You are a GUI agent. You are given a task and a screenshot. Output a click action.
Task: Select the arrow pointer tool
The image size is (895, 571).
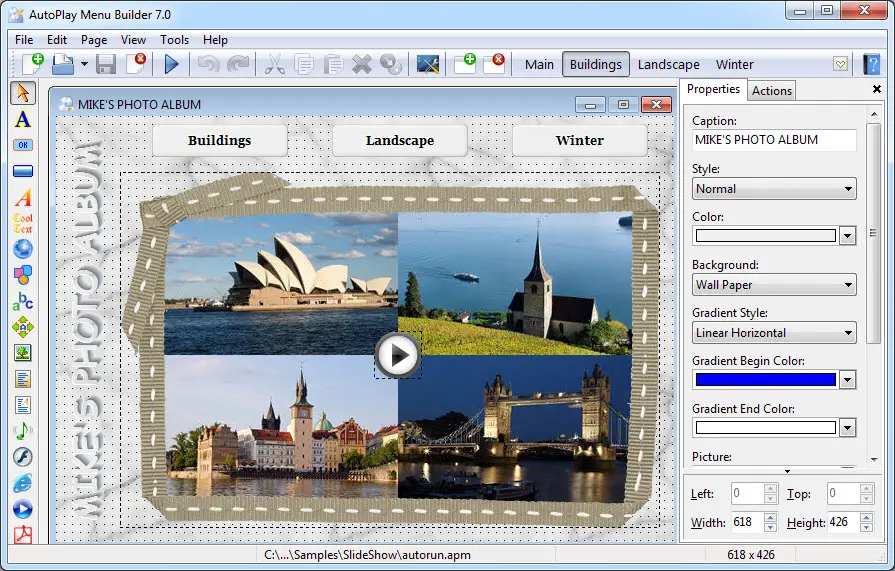click(22, 93)
